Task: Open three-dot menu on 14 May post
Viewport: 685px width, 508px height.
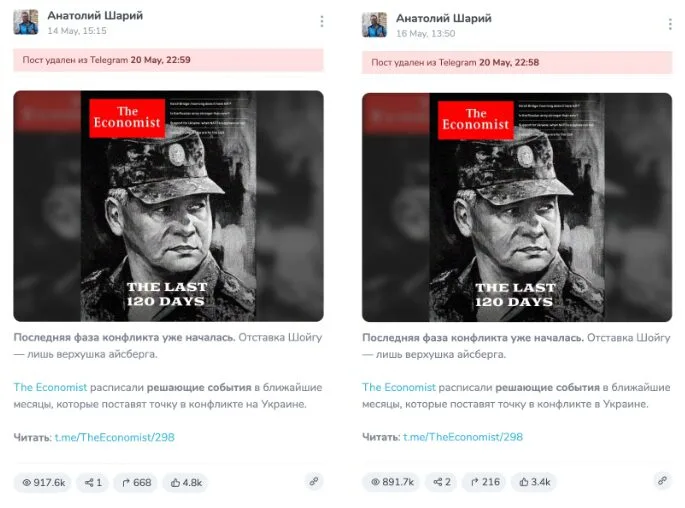Action: tap(322, 21)
